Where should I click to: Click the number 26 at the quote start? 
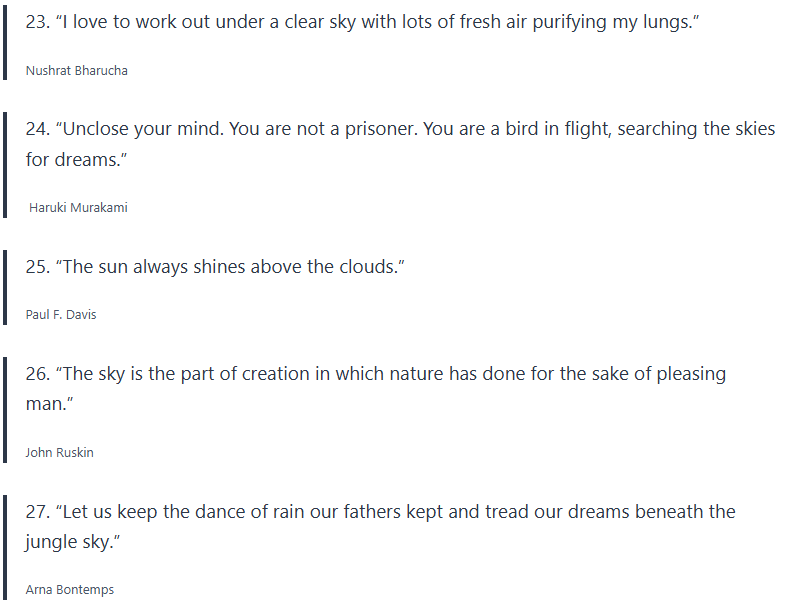[37, 374]
